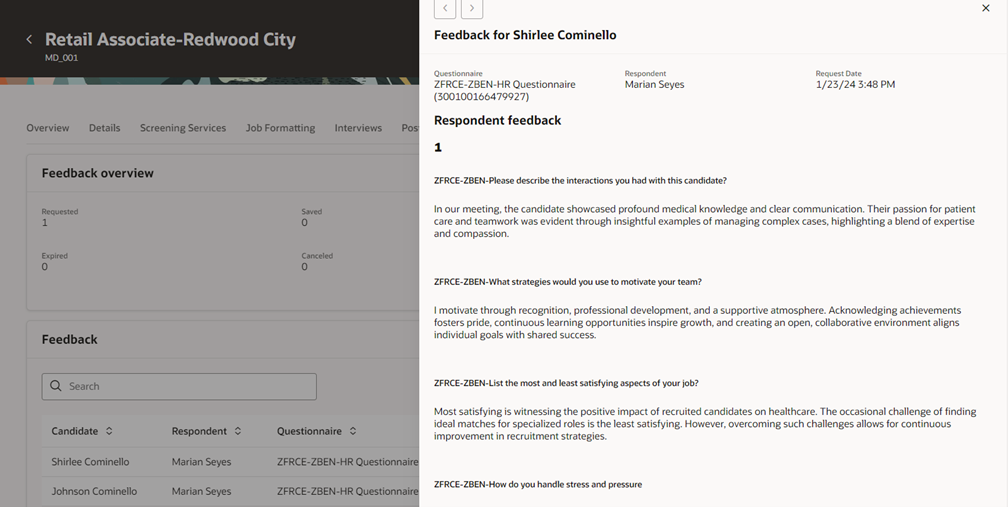Open the Interviews tab
1008x507 pixels.
tap(358, 128)
